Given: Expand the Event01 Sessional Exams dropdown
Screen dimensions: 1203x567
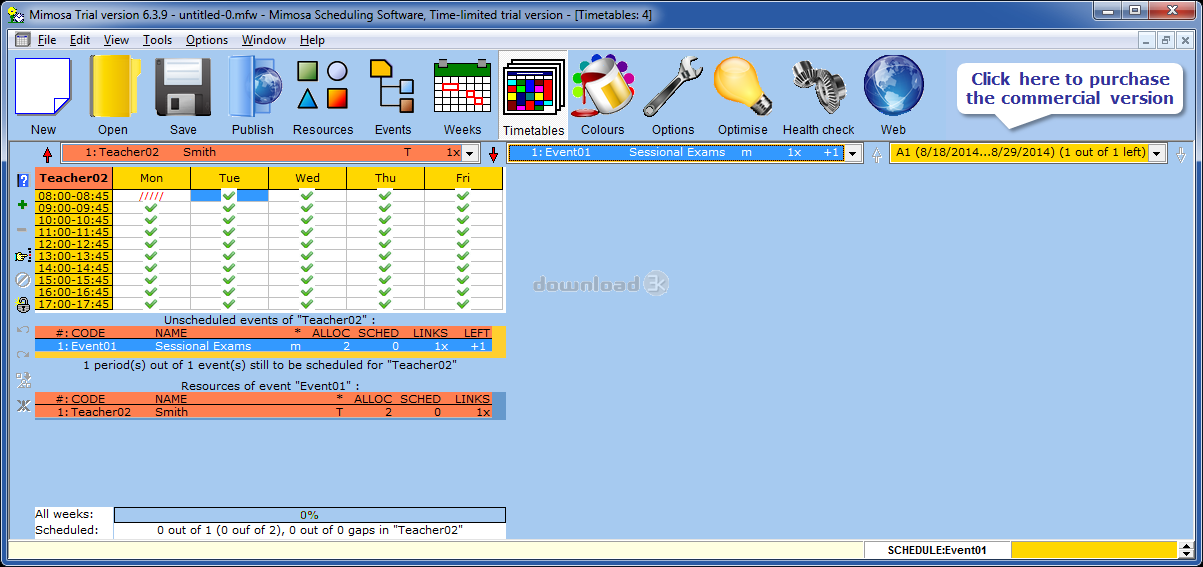Looking at the screenshot, I should coord(853,153).
